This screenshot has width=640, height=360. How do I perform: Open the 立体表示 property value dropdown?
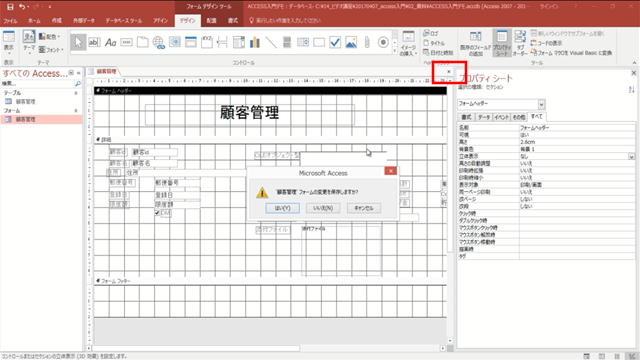point(631,156)
